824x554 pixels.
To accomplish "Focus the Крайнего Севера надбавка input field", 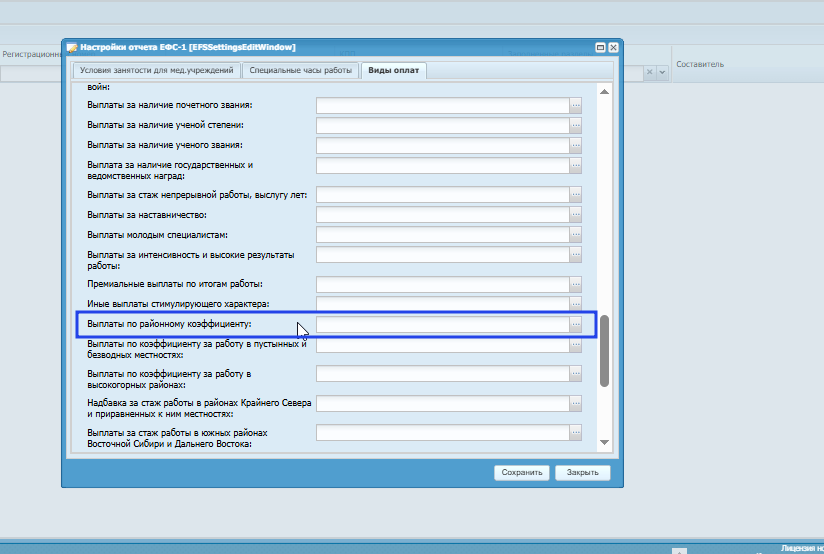I will [x=443, y=403].
